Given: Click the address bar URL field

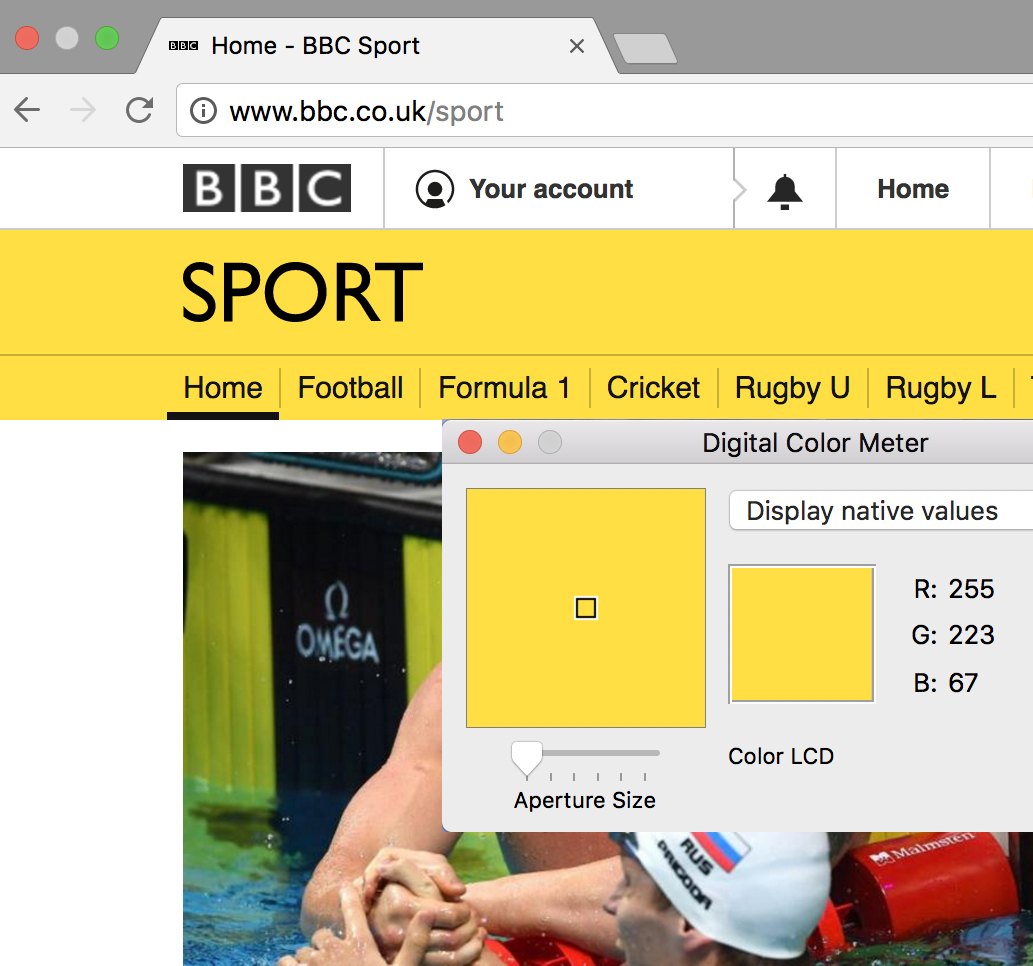Looking at the screenshot, I should coord(604,111).
